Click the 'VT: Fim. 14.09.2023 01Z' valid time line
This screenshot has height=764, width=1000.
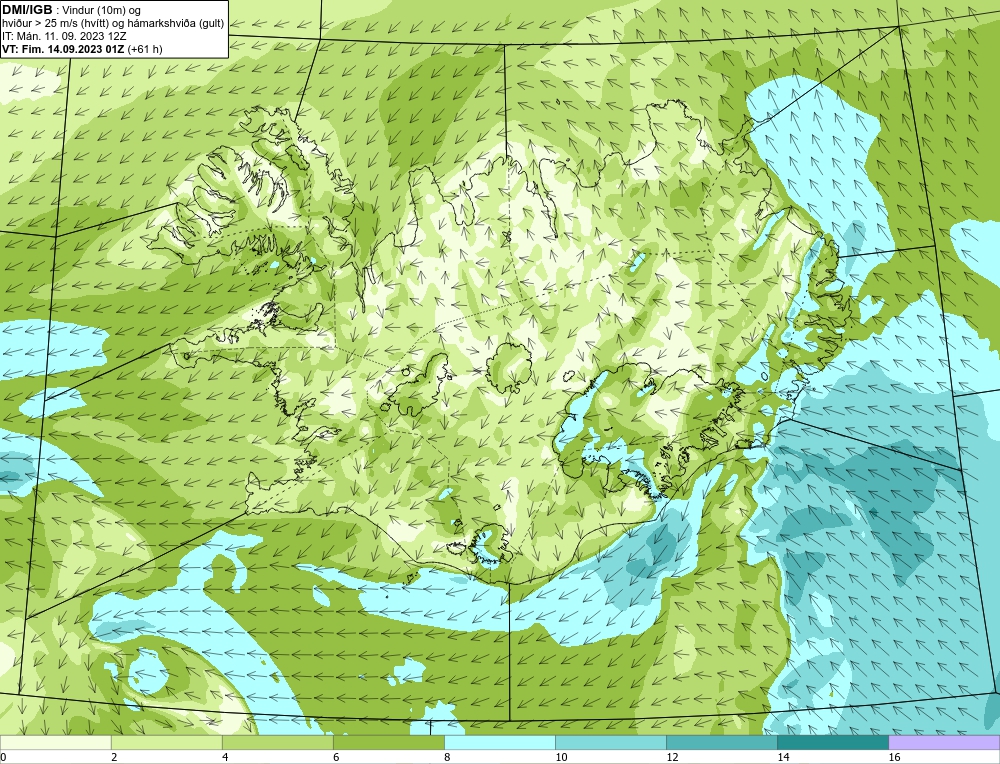tap(82, 49)
